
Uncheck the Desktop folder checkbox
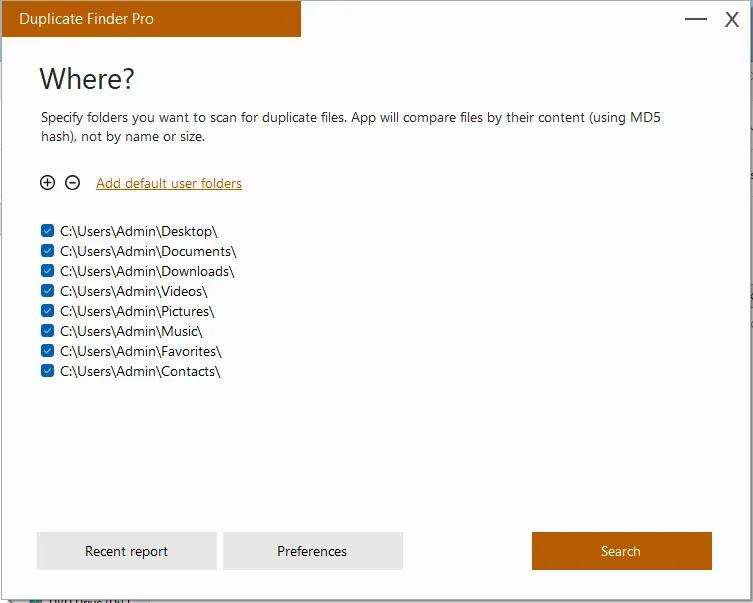[47, 231]
